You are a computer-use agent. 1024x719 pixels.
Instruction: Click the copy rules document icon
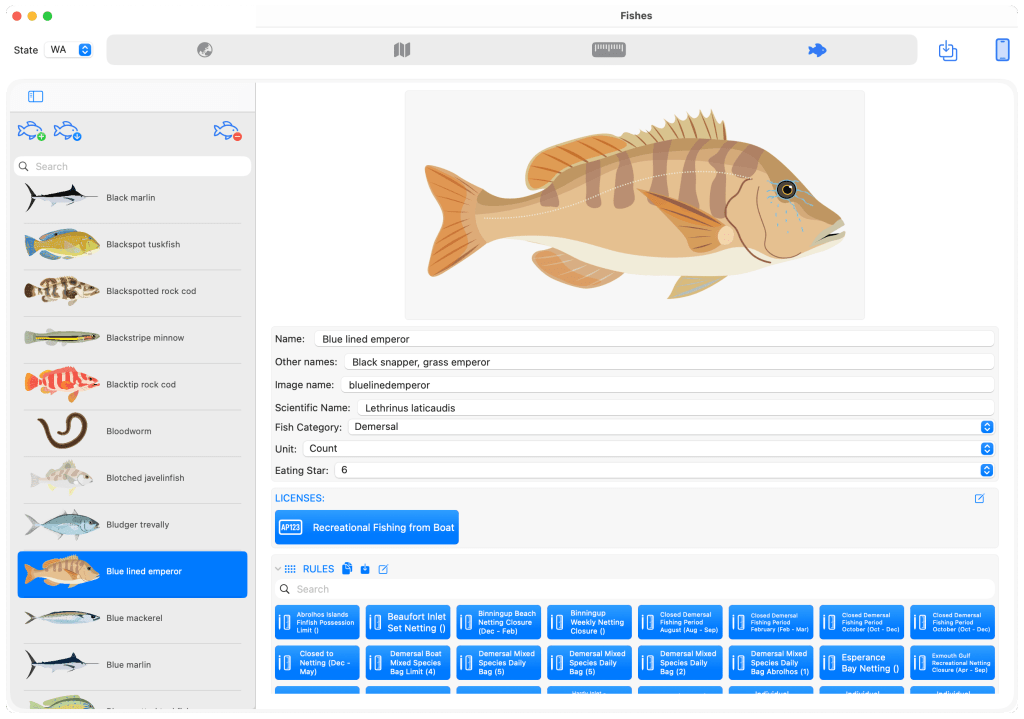347,569
